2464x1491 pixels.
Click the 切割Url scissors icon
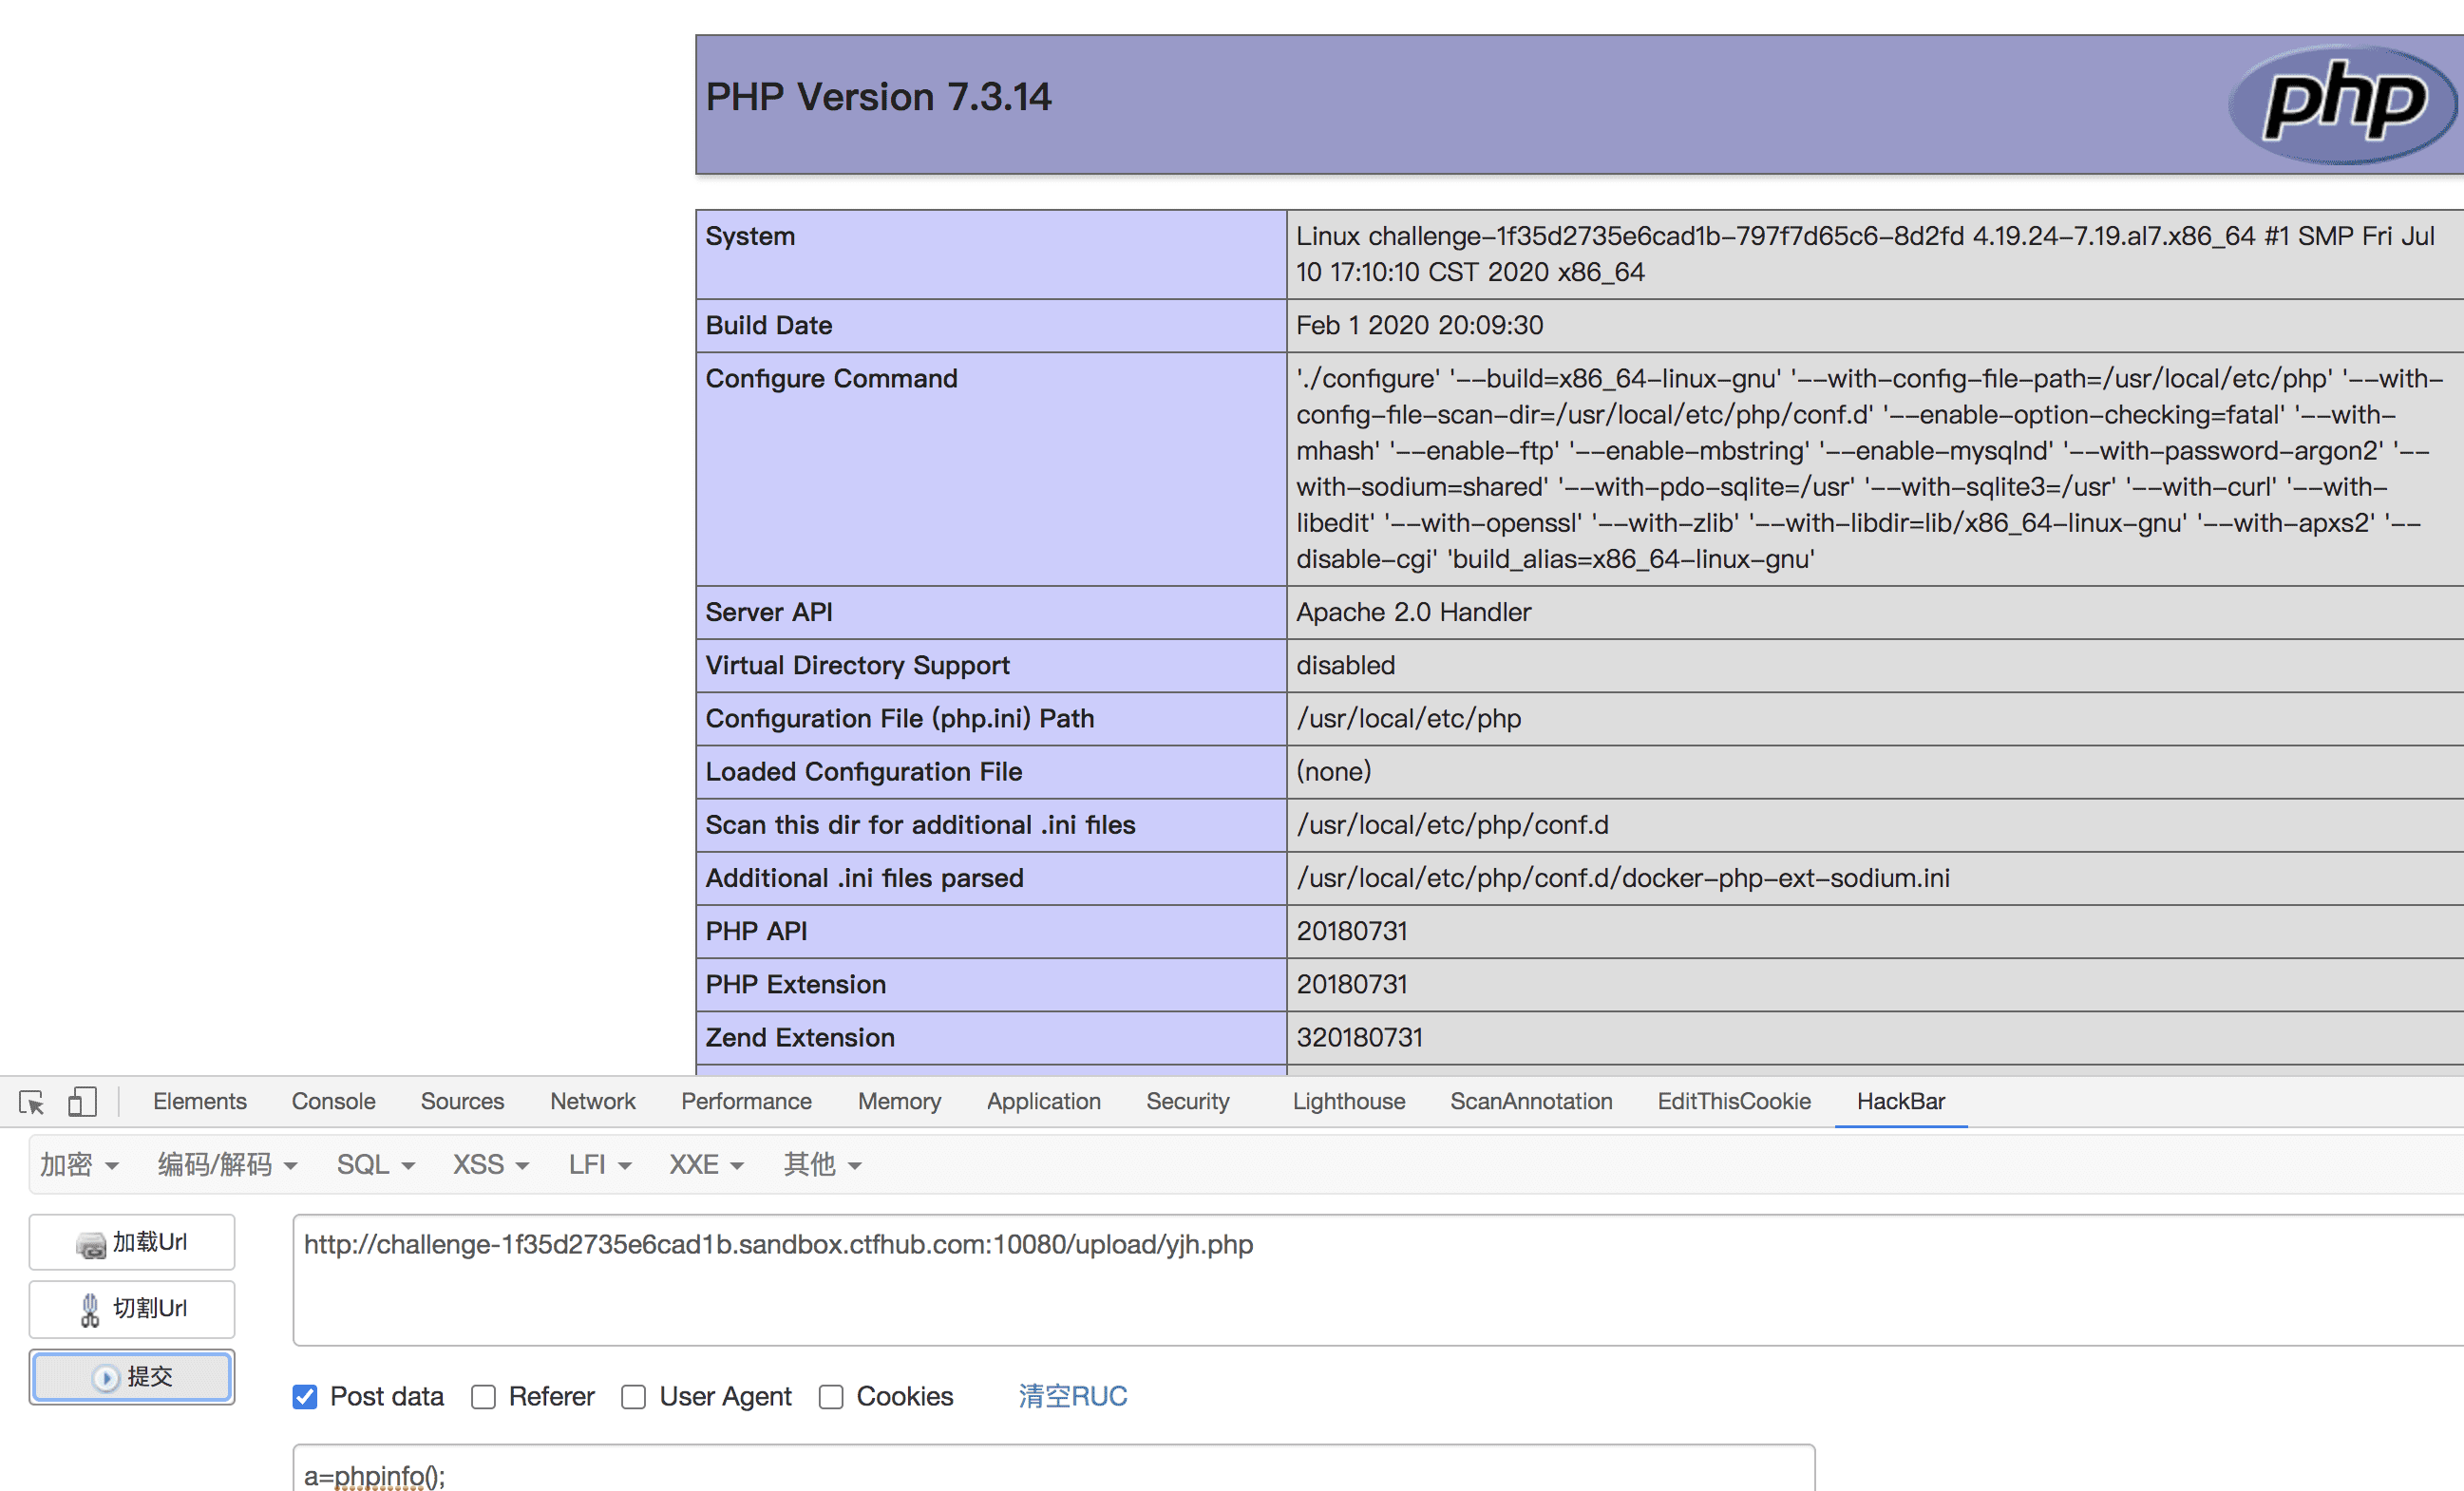[90, 1310]
